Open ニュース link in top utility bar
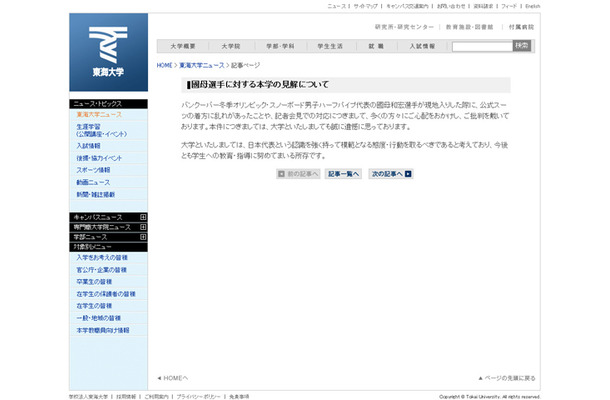This screenshot has height=400, width=610. pyautogui.click(x=337, y=6)
